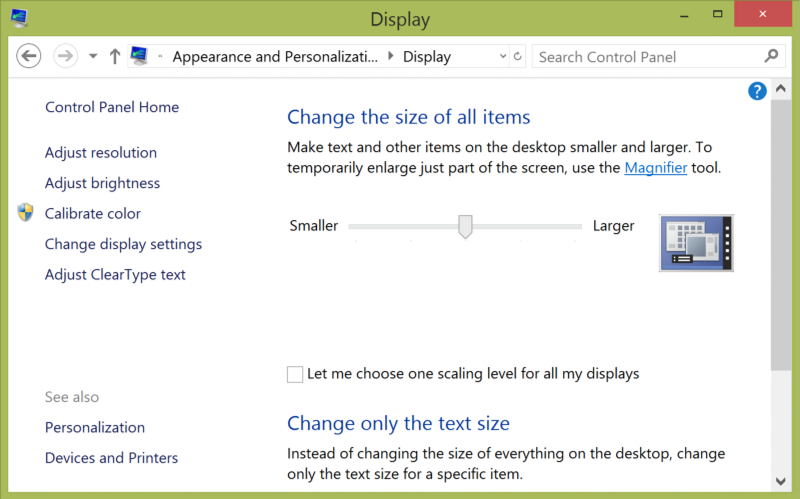Click the scroll down arrow on the scrollbar
800x499 pixels.
point(781,479)
